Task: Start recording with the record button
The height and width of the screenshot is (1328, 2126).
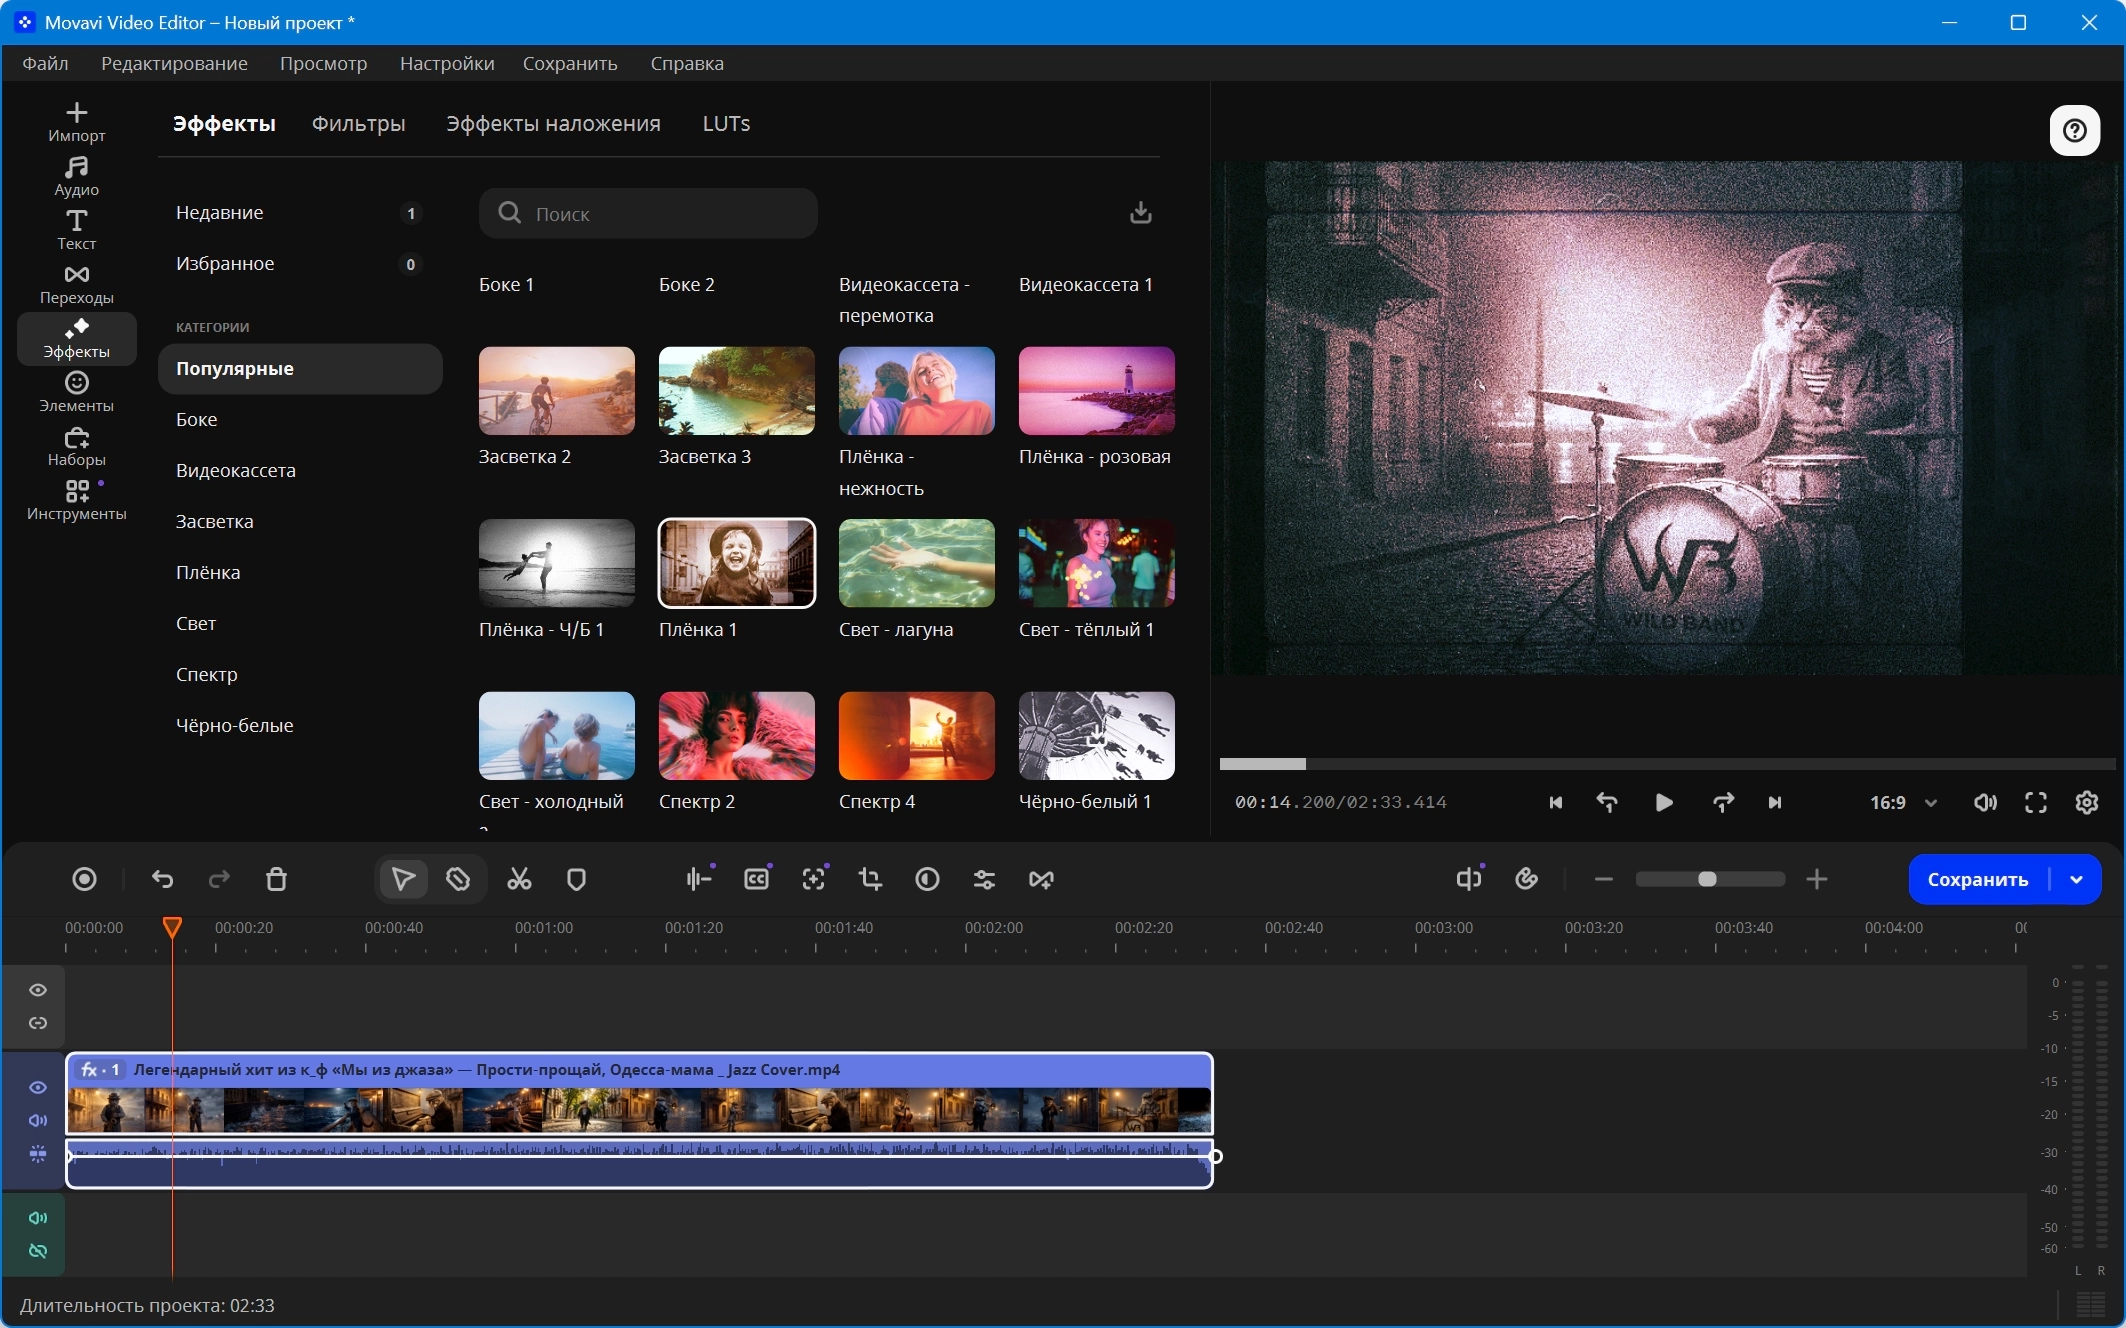Action: coord(85,879)
